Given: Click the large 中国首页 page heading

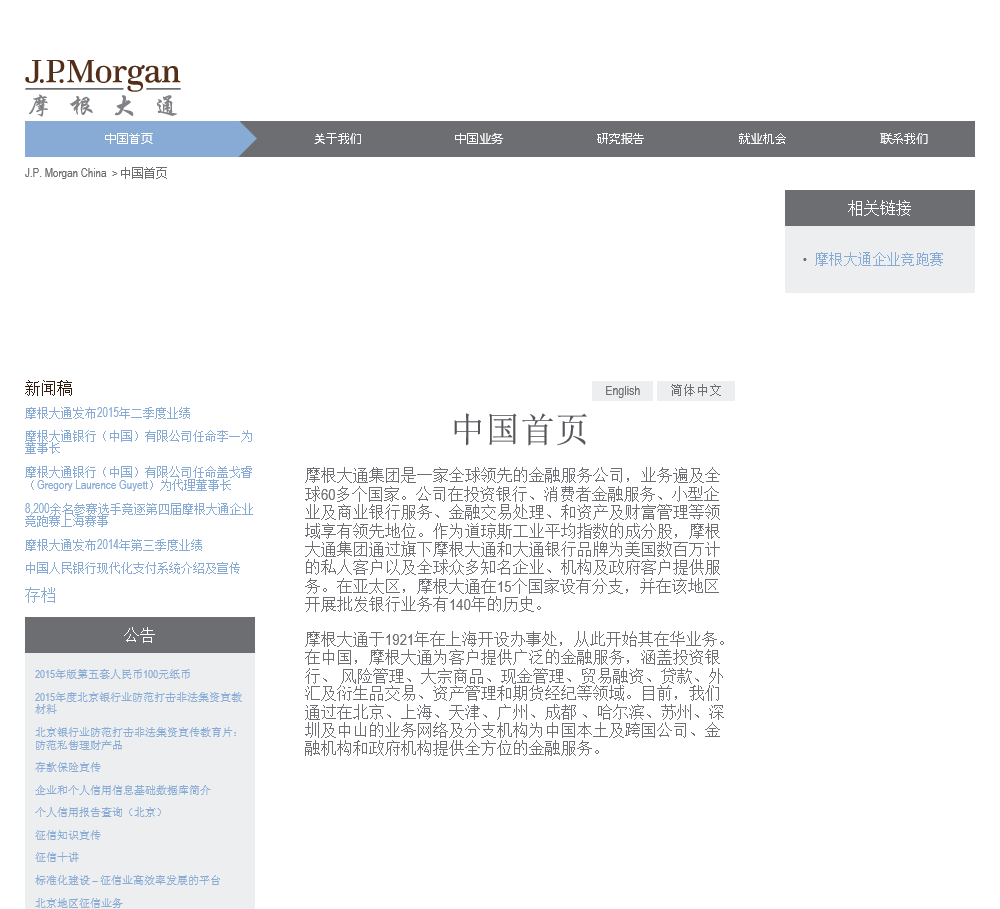Looking at the screenshot, I should pyautogui.click(x=520, y=429).
